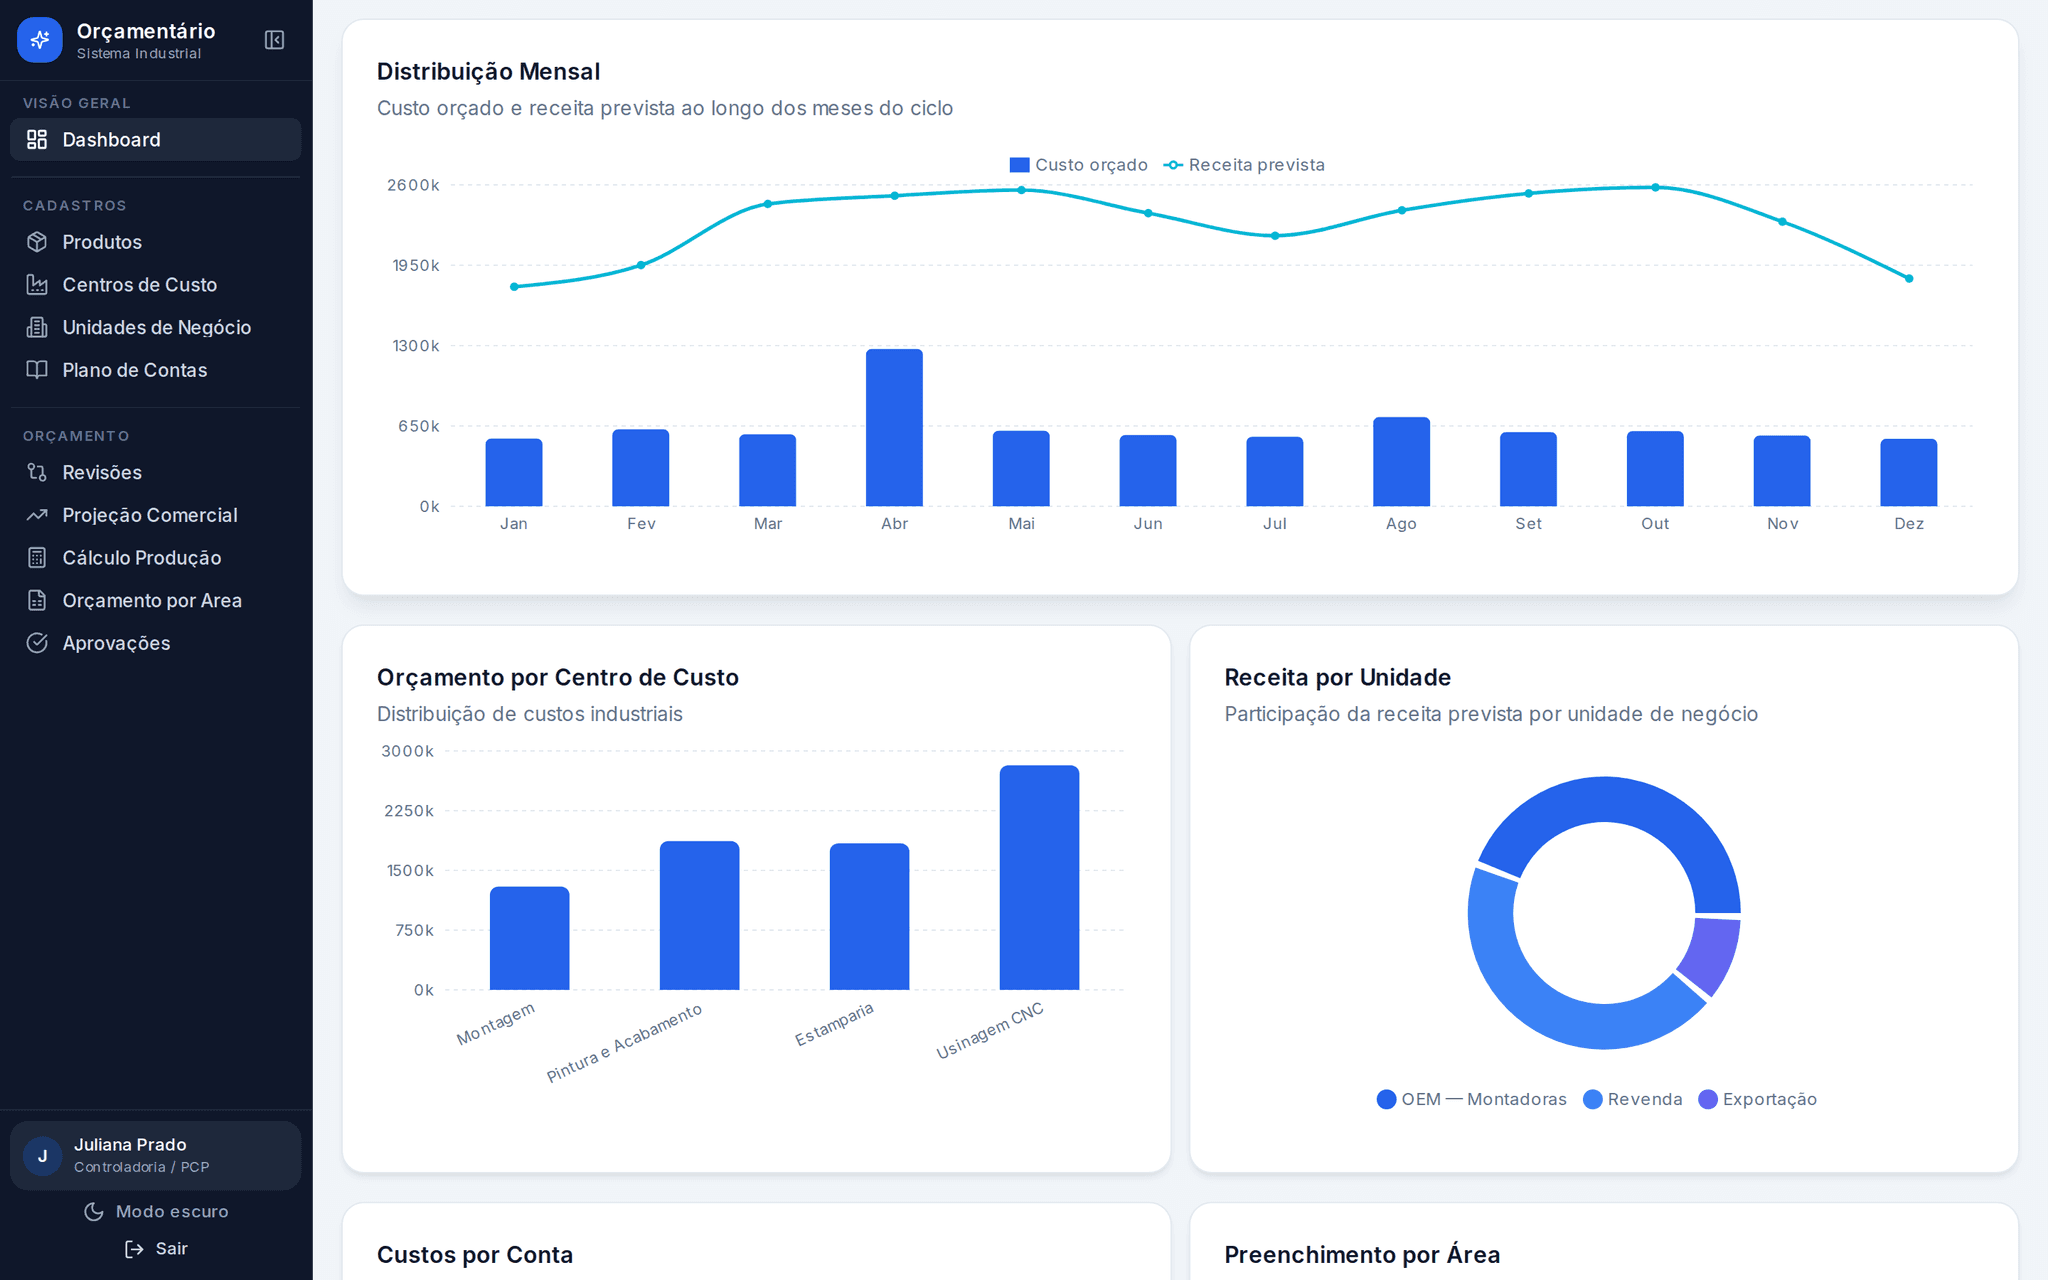
Task: Go to Projeção Comercial
Action: [x=155, y=515]
